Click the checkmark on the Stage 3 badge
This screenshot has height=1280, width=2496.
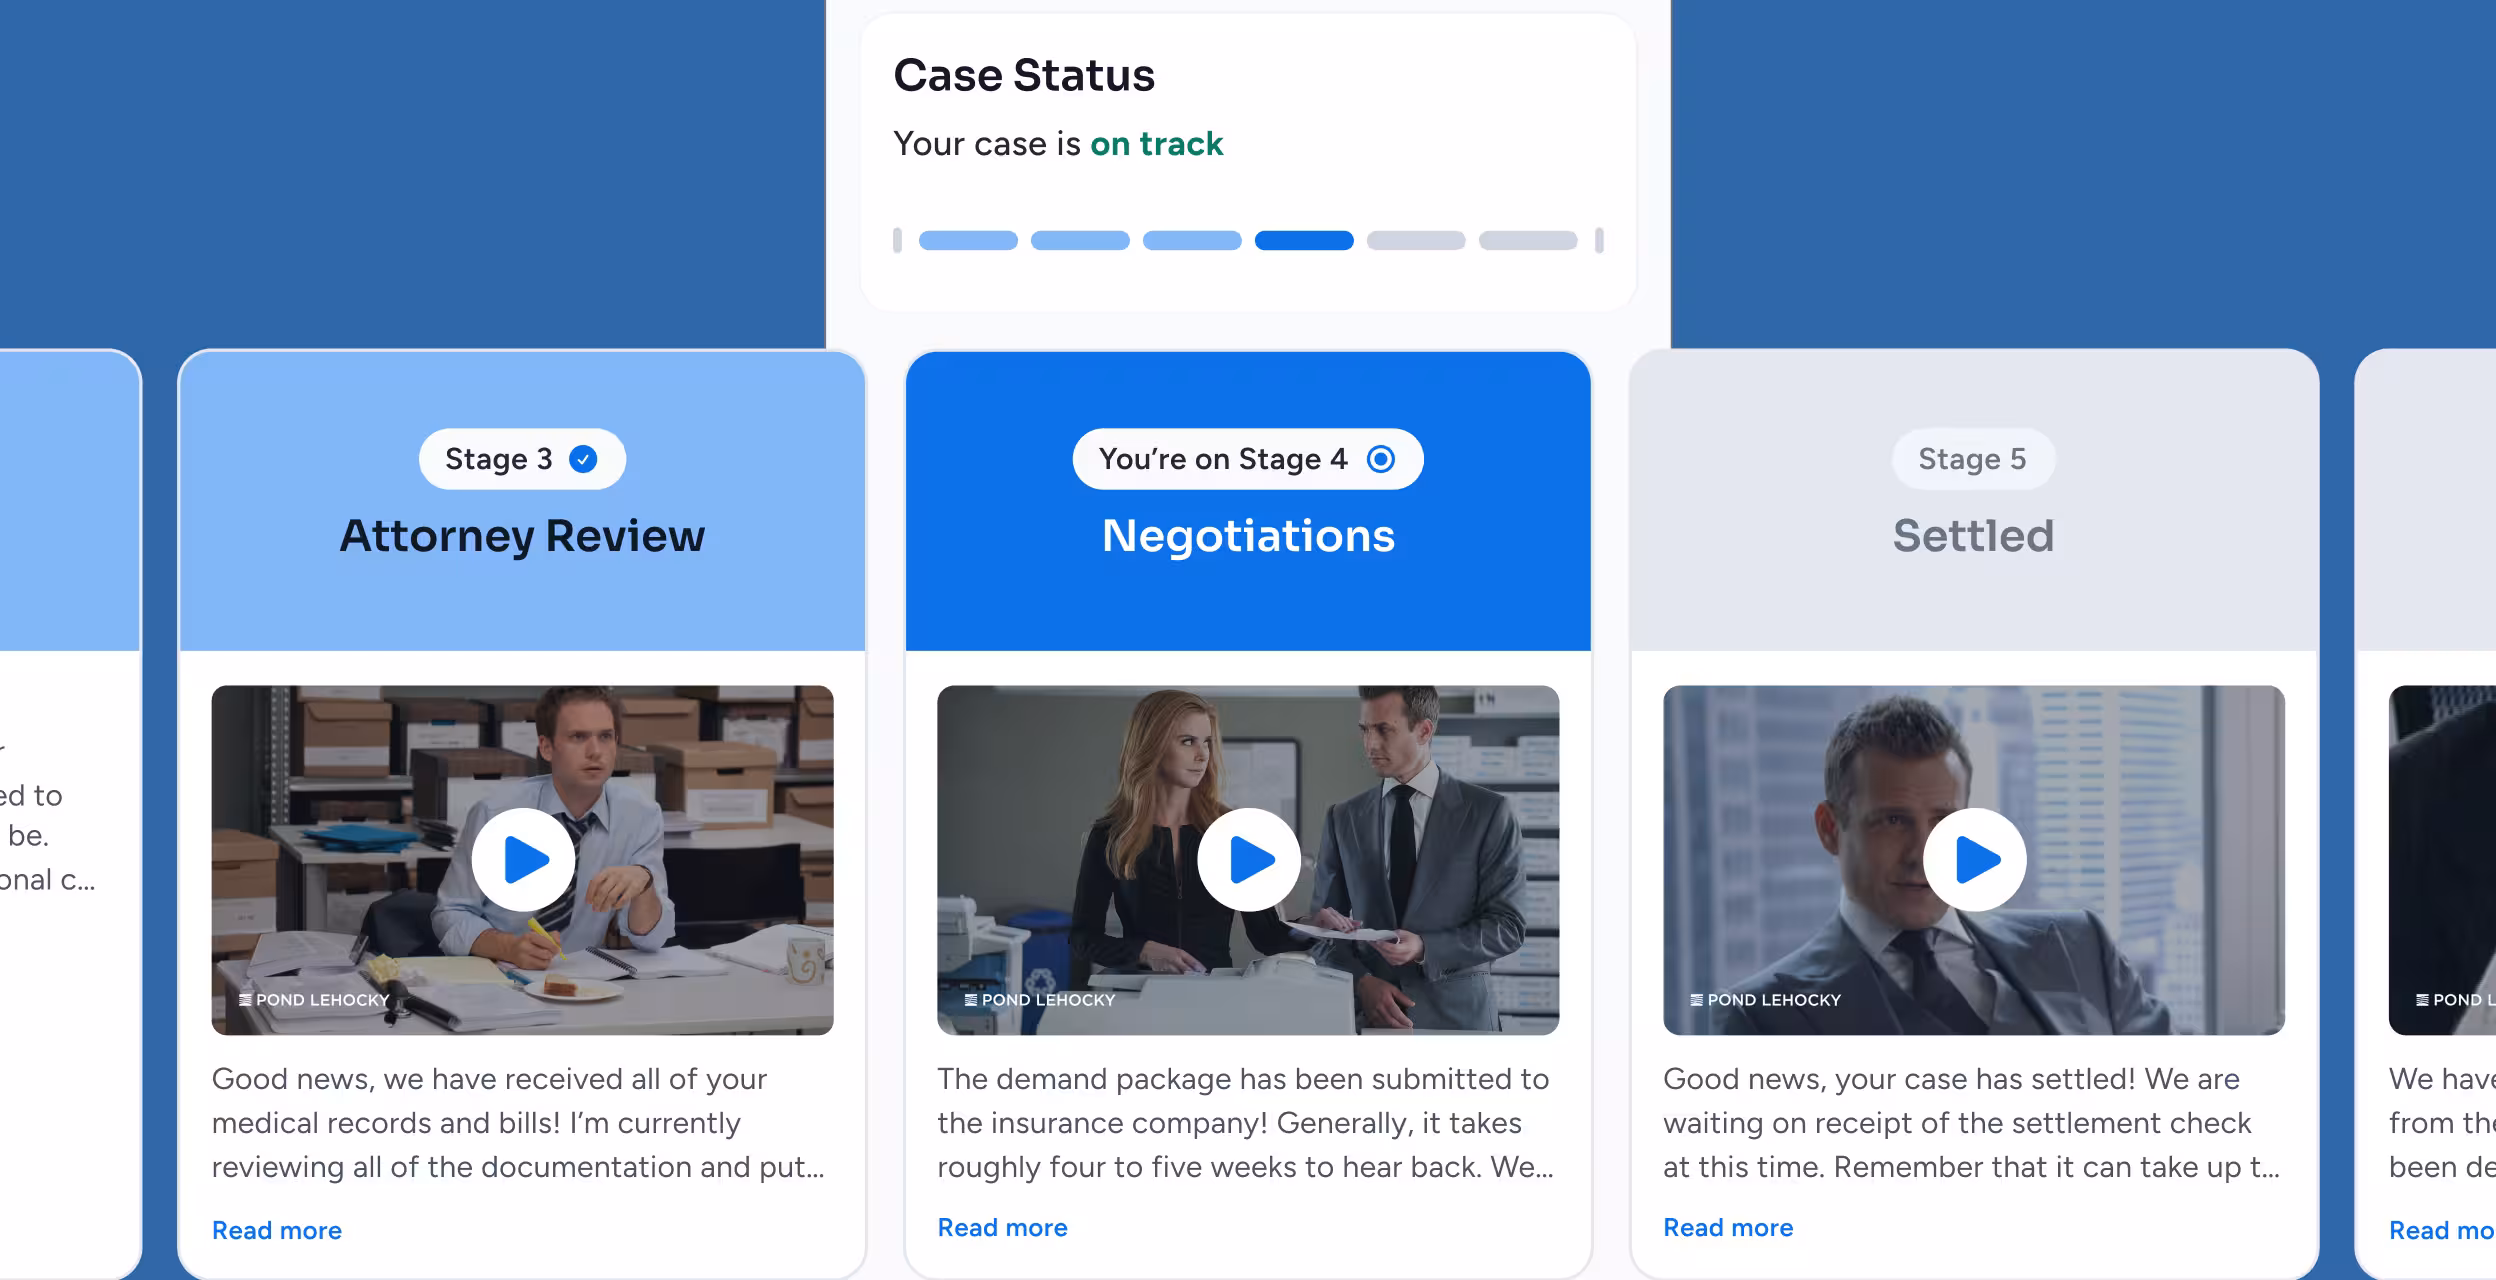pos(584,458)
